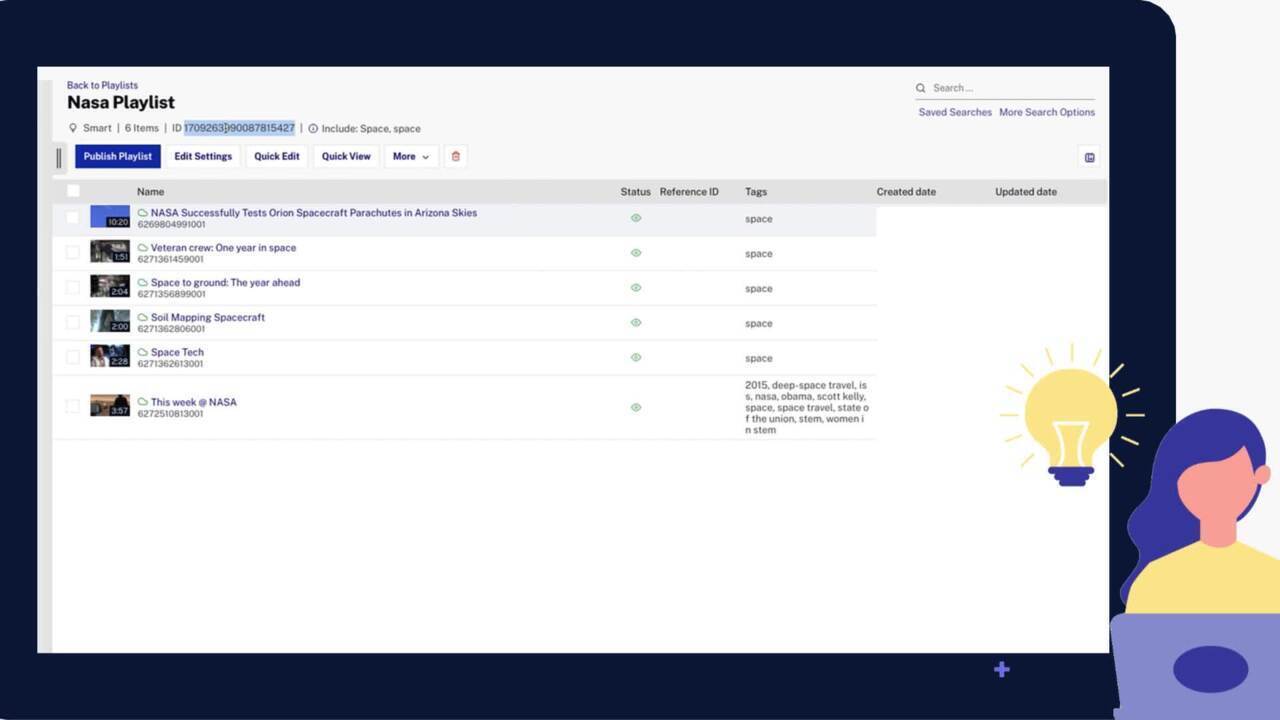Delete playlist using the red trash icon
This screenshot has width=1280, height=720.
456,156
